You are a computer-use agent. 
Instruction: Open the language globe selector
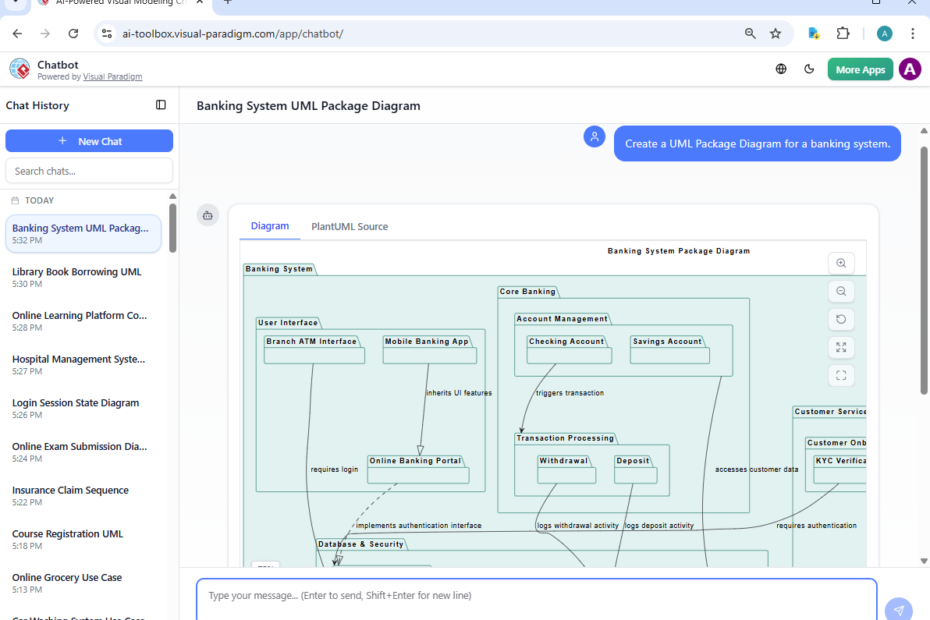(781, 69)
